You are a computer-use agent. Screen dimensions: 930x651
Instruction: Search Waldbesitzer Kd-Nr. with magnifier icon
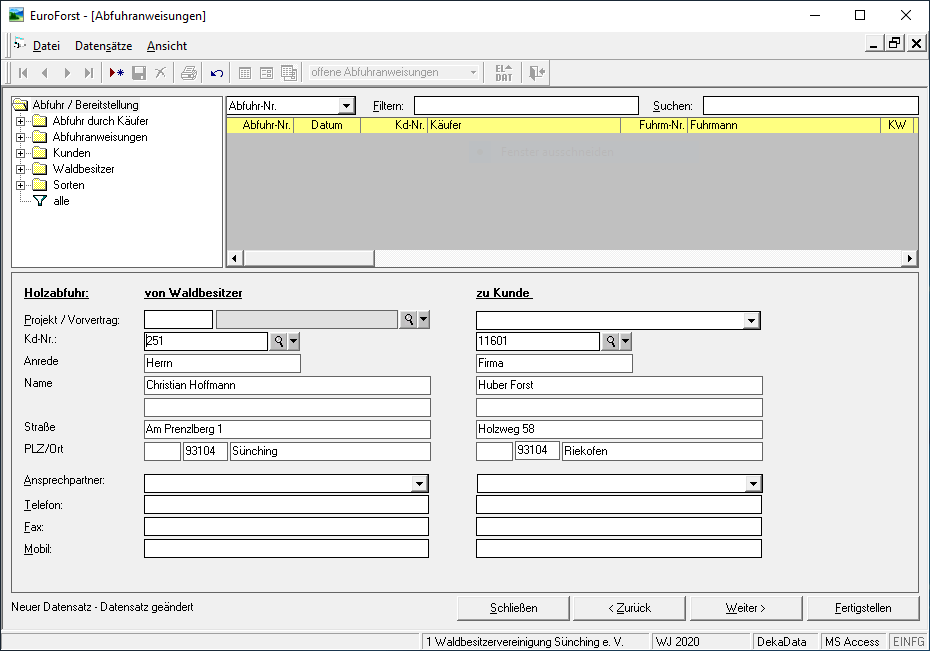pos(278,342)
